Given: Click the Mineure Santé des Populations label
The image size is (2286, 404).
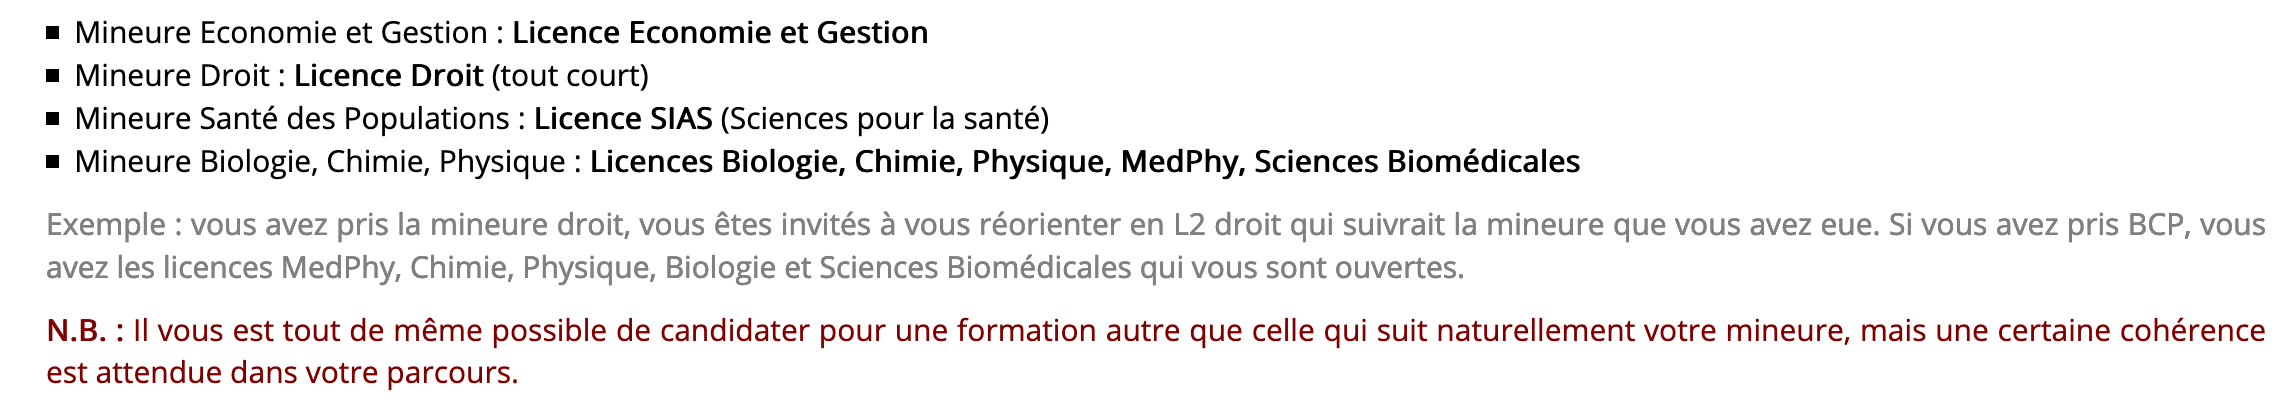Looking at the screenshot, I should [292, 119].
